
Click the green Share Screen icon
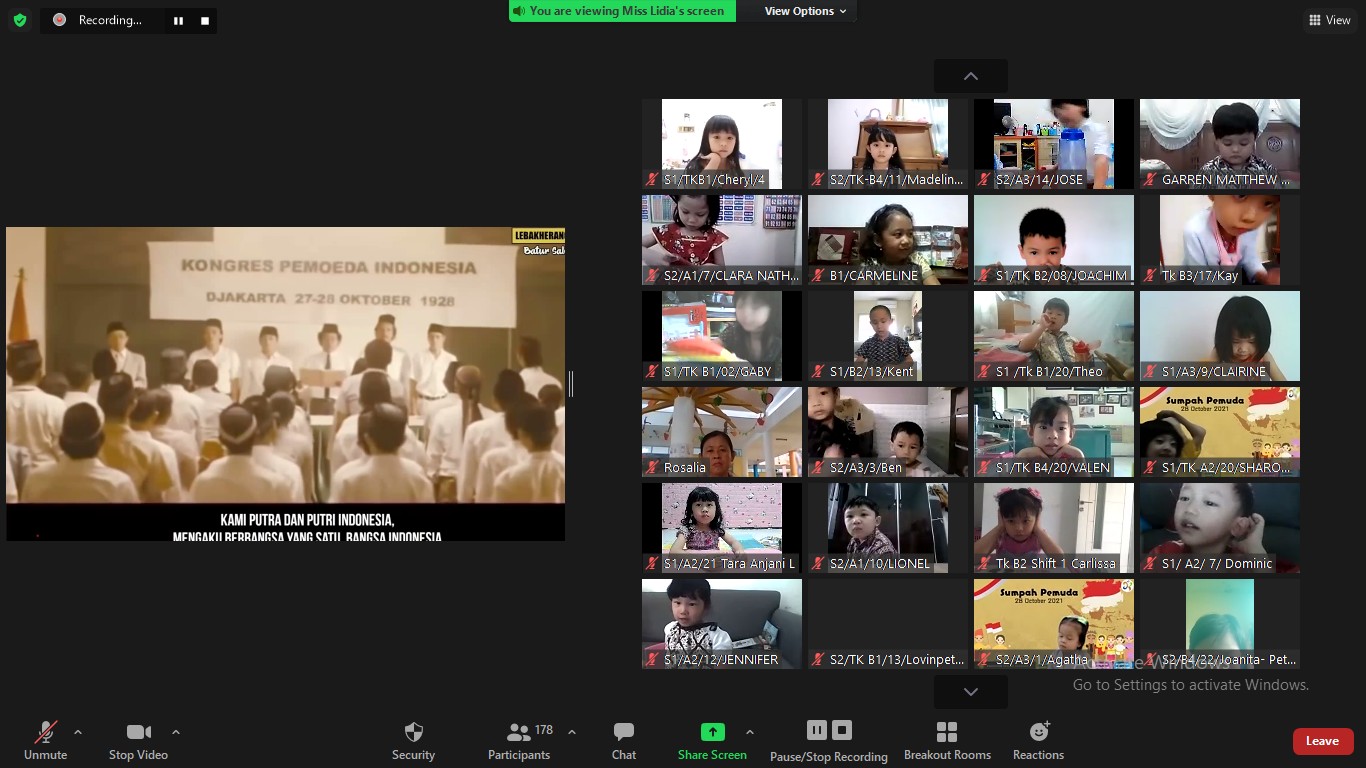tap(712, 732)
